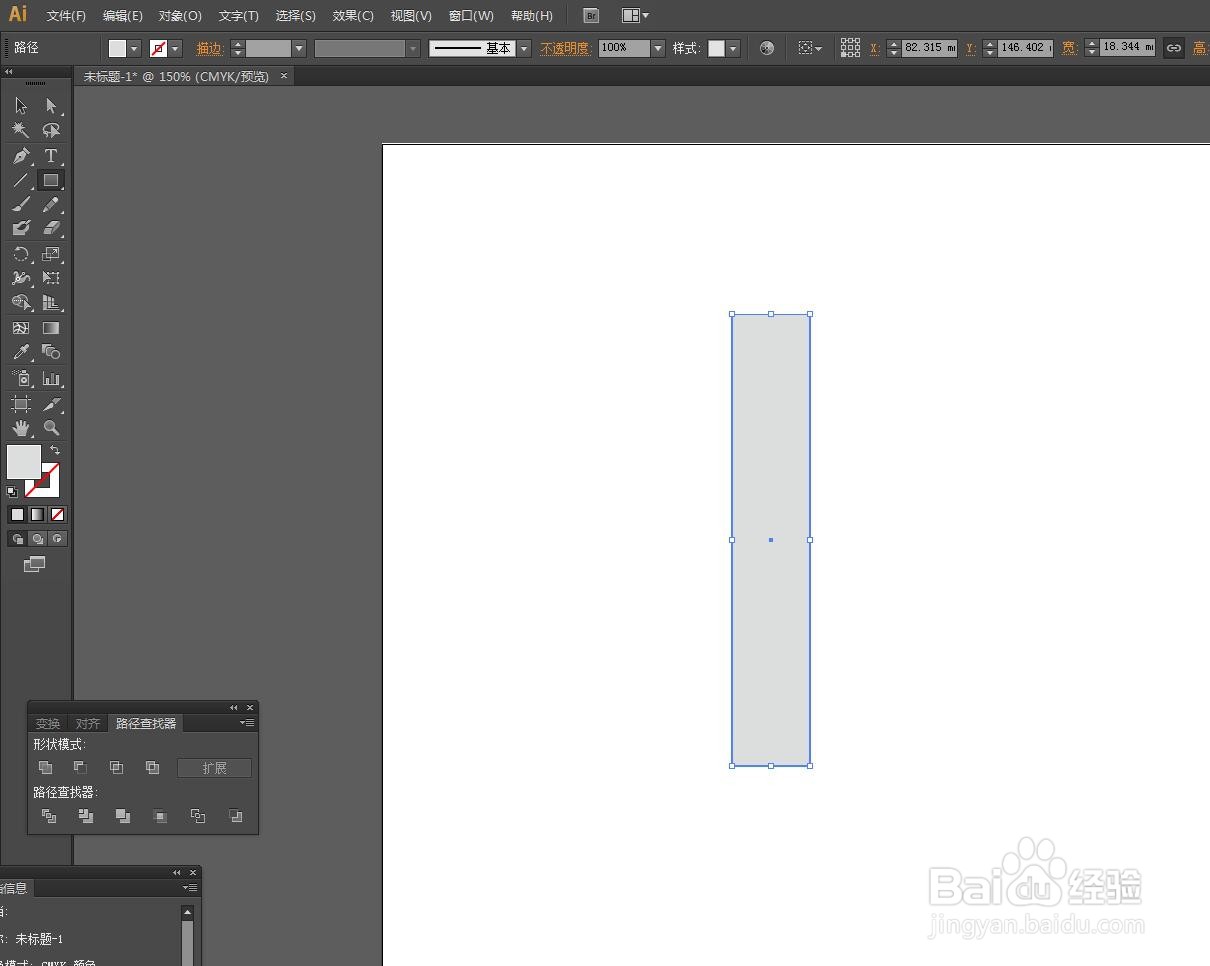Pick the Zoom tool
Screen dimensions: 1210x966
pyautogui.click(x=51, y=428)
